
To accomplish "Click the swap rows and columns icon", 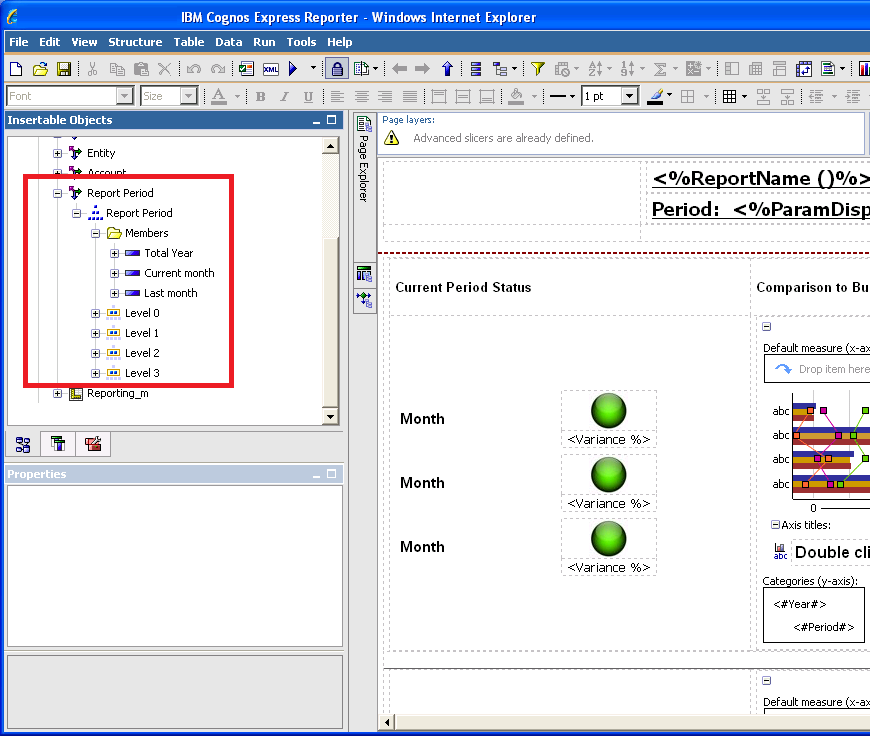I will point(803,69).
